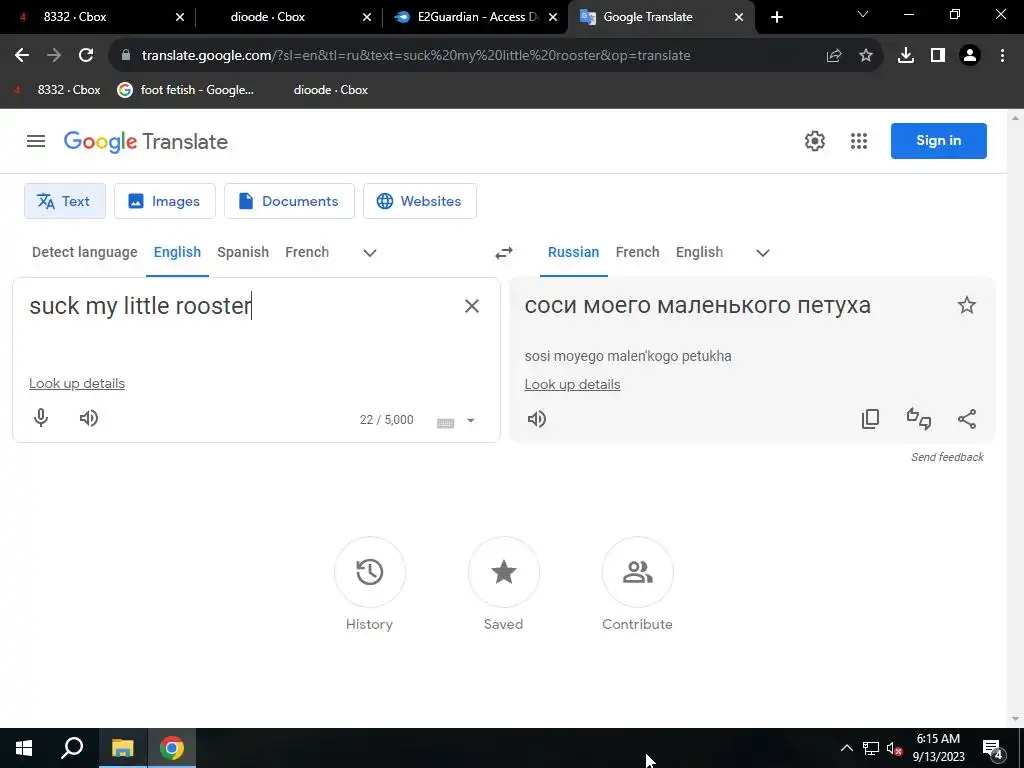Screen dimensions: 1024x768
Task: Open the notification center
Action: (x=993, y=749)
